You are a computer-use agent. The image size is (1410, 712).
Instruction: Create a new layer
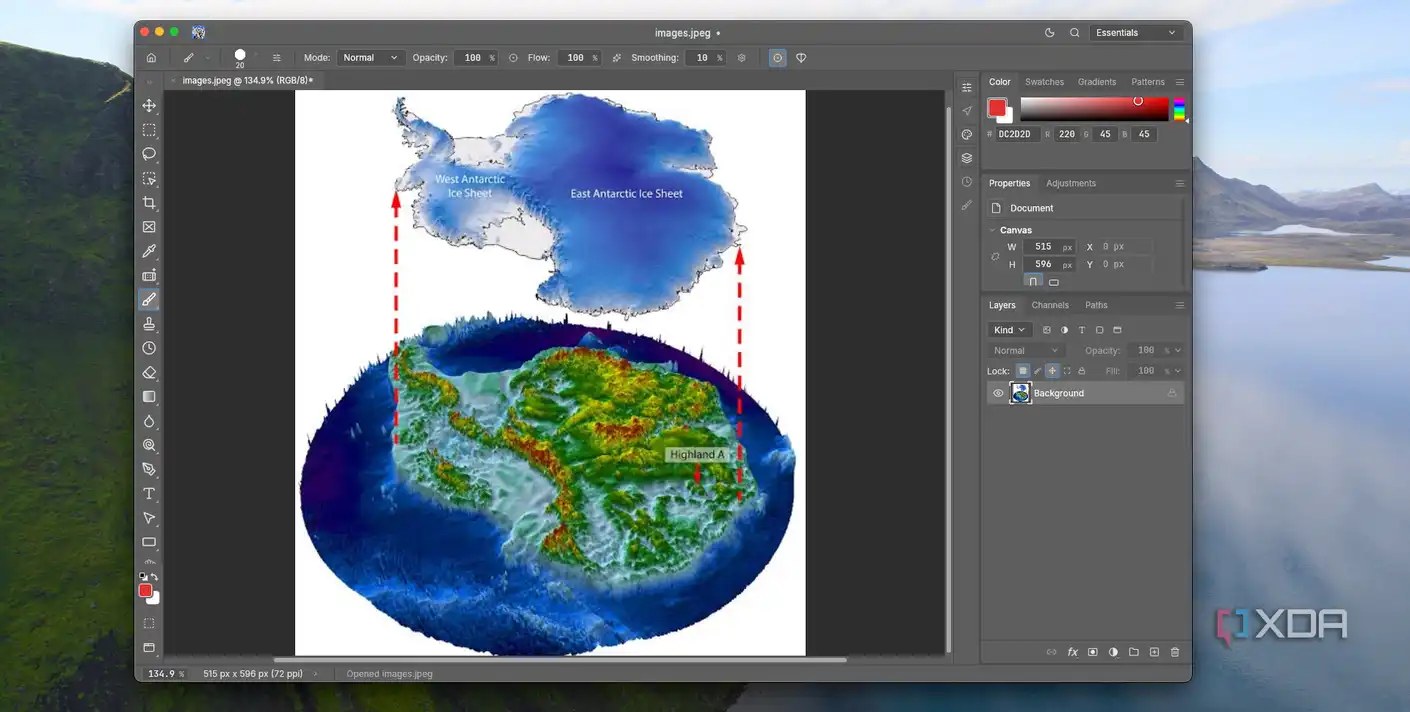click(x=1154, y=652)
